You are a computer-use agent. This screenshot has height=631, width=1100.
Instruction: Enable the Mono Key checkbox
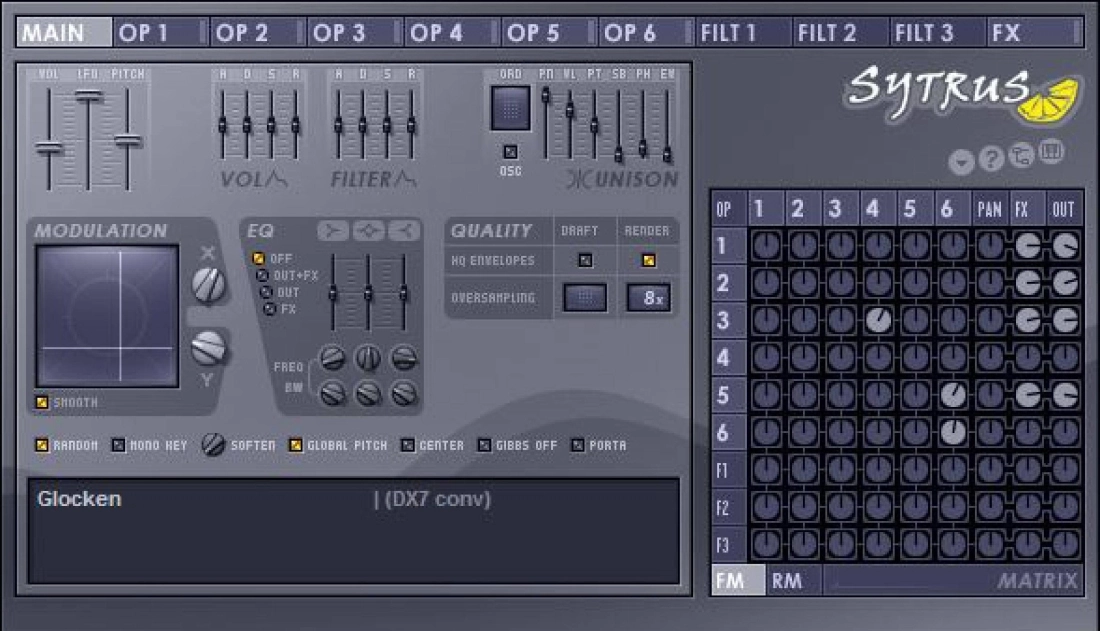(x=119, y=445)
